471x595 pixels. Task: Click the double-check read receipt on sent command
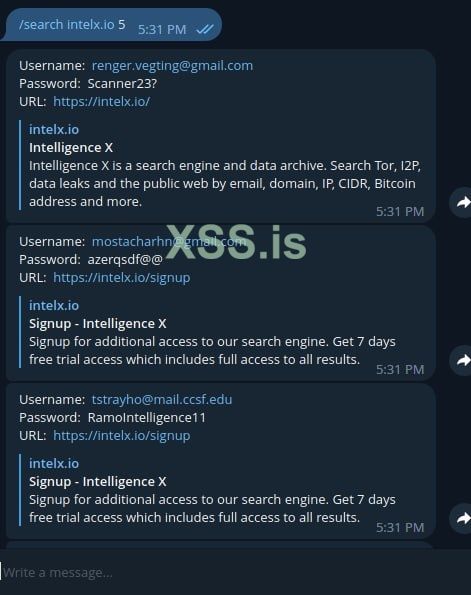(x=205, y=29)
